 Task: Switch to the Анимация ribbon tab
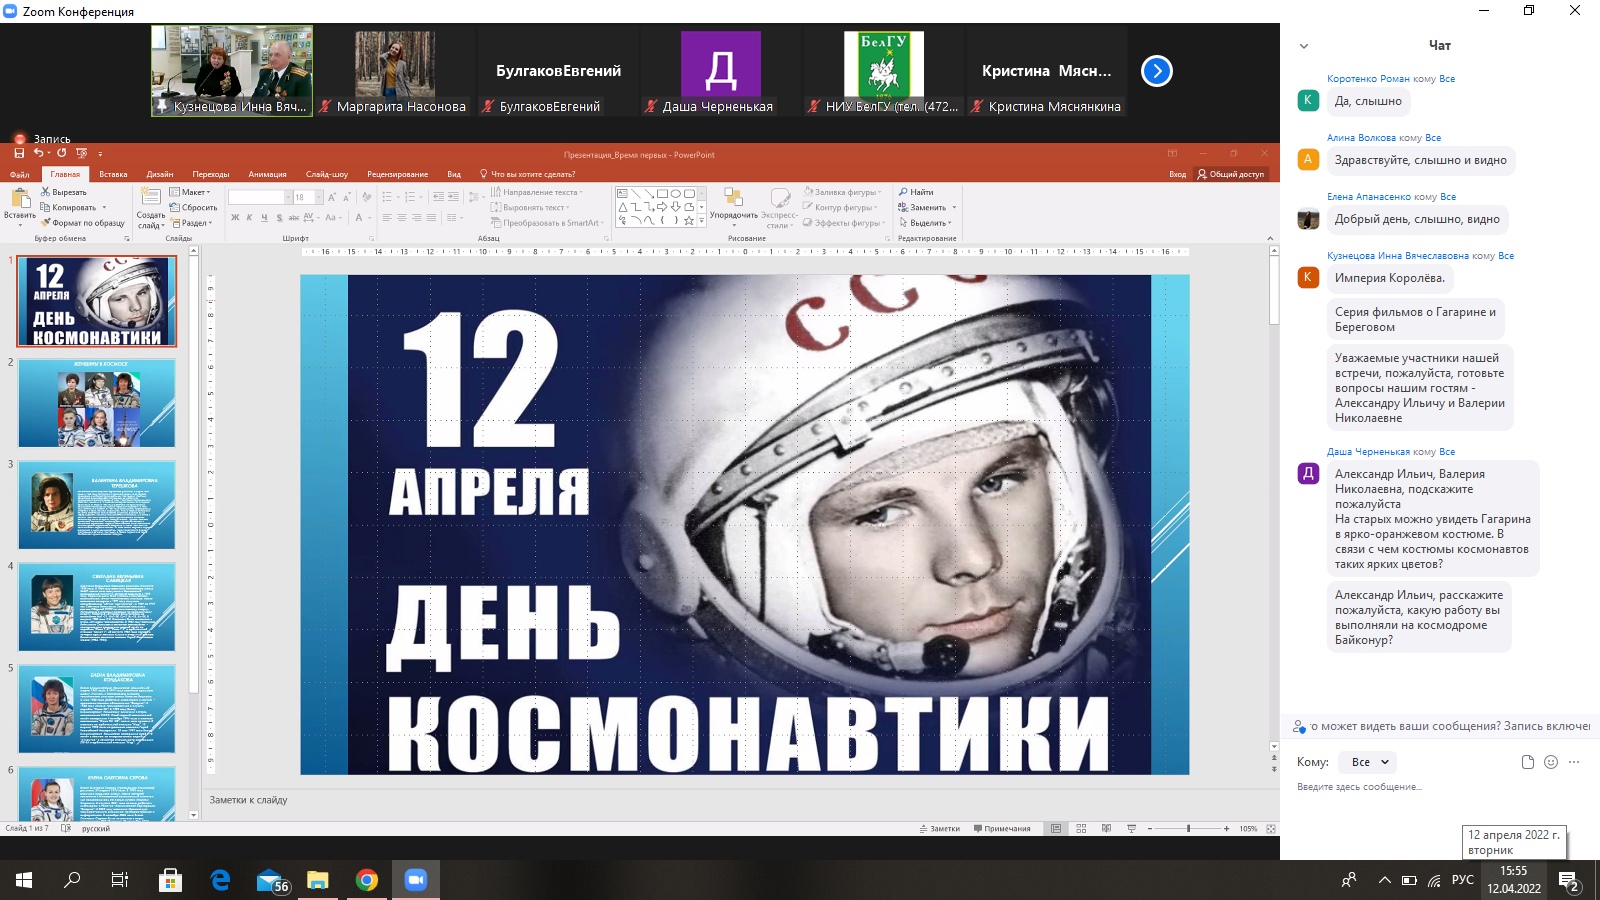[267, 174]
